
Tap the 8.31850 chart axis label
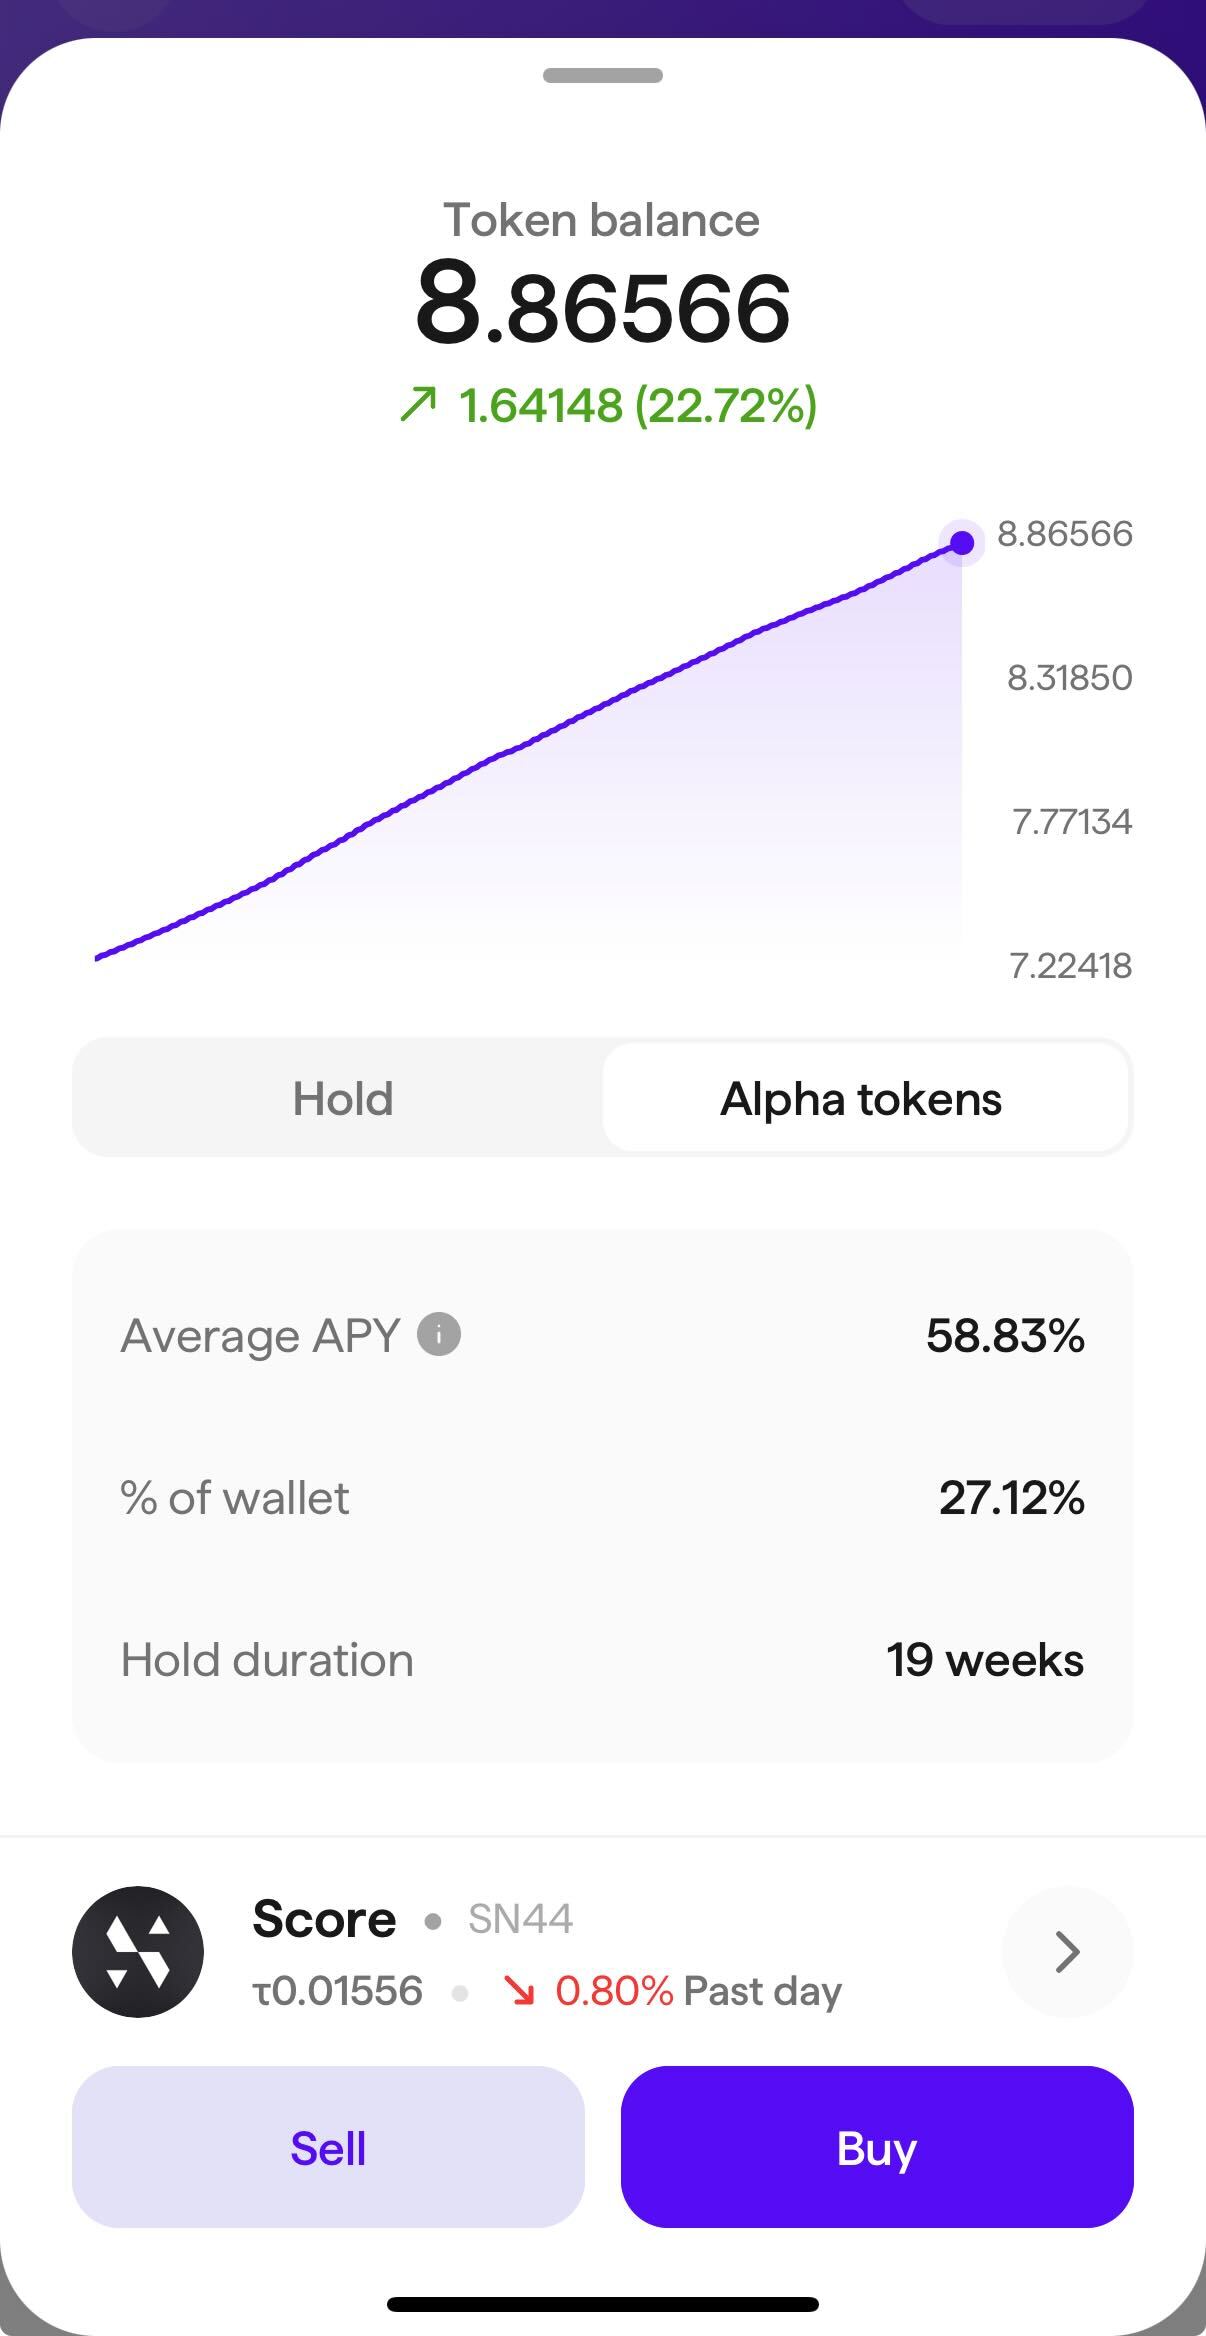(1069, 678)
